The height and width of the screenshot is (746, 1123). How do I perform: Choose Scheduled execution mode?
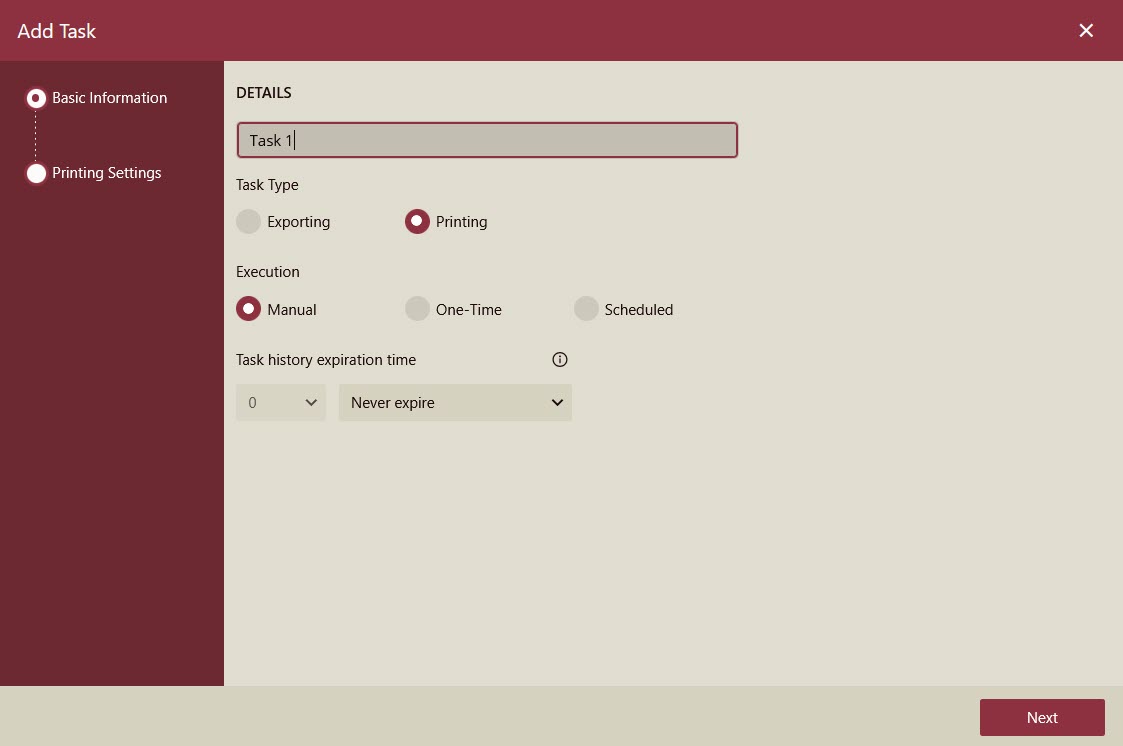(x=586, y=309)
